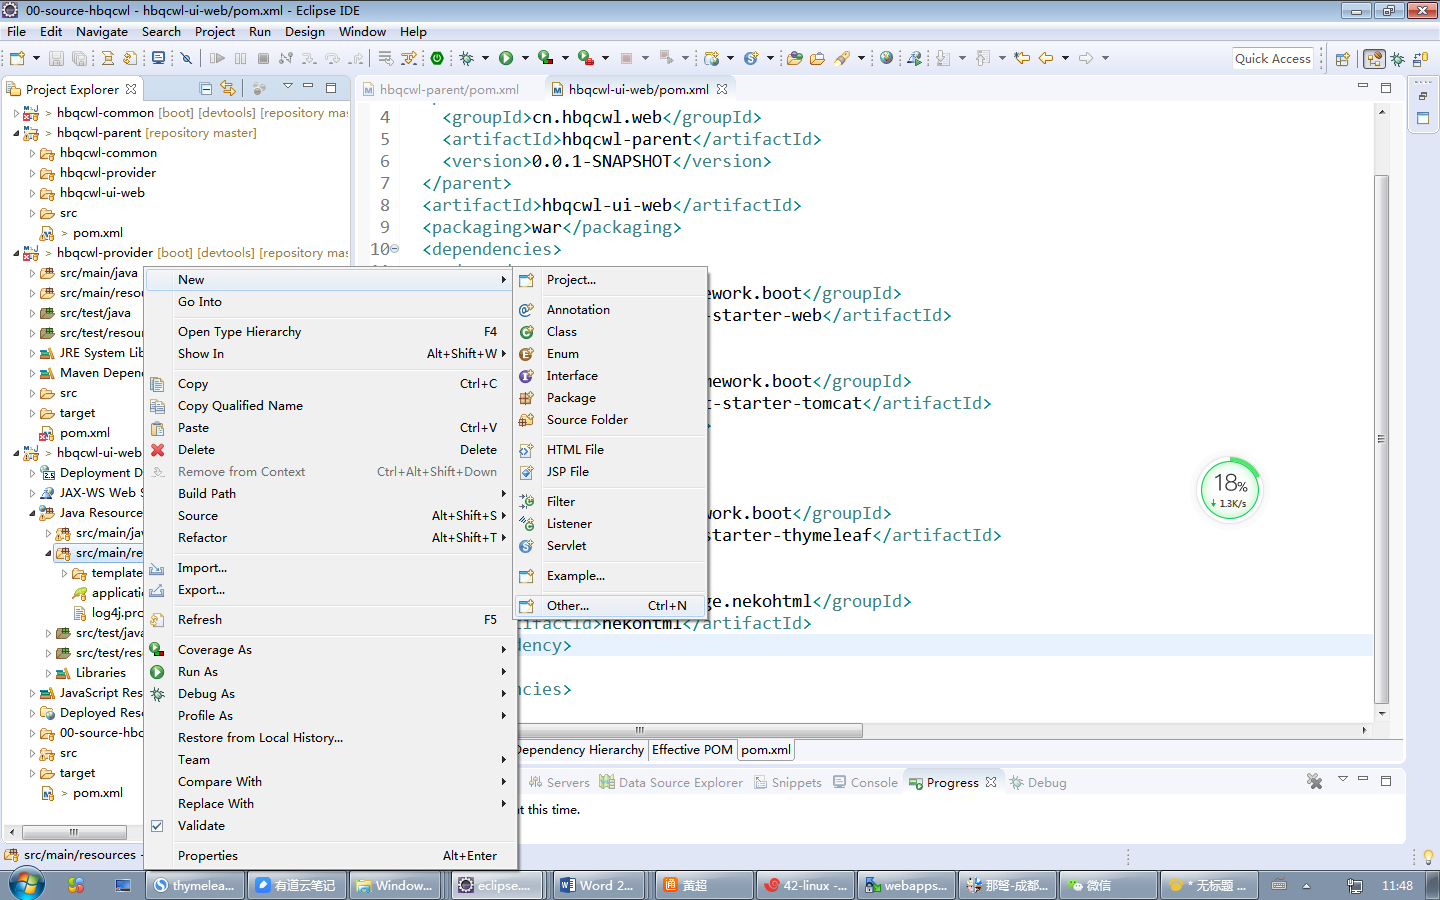Choose Other... from the New submenu
This screenshot has width=1440, height=900.
pyautogui.click(x=610, y=606)
